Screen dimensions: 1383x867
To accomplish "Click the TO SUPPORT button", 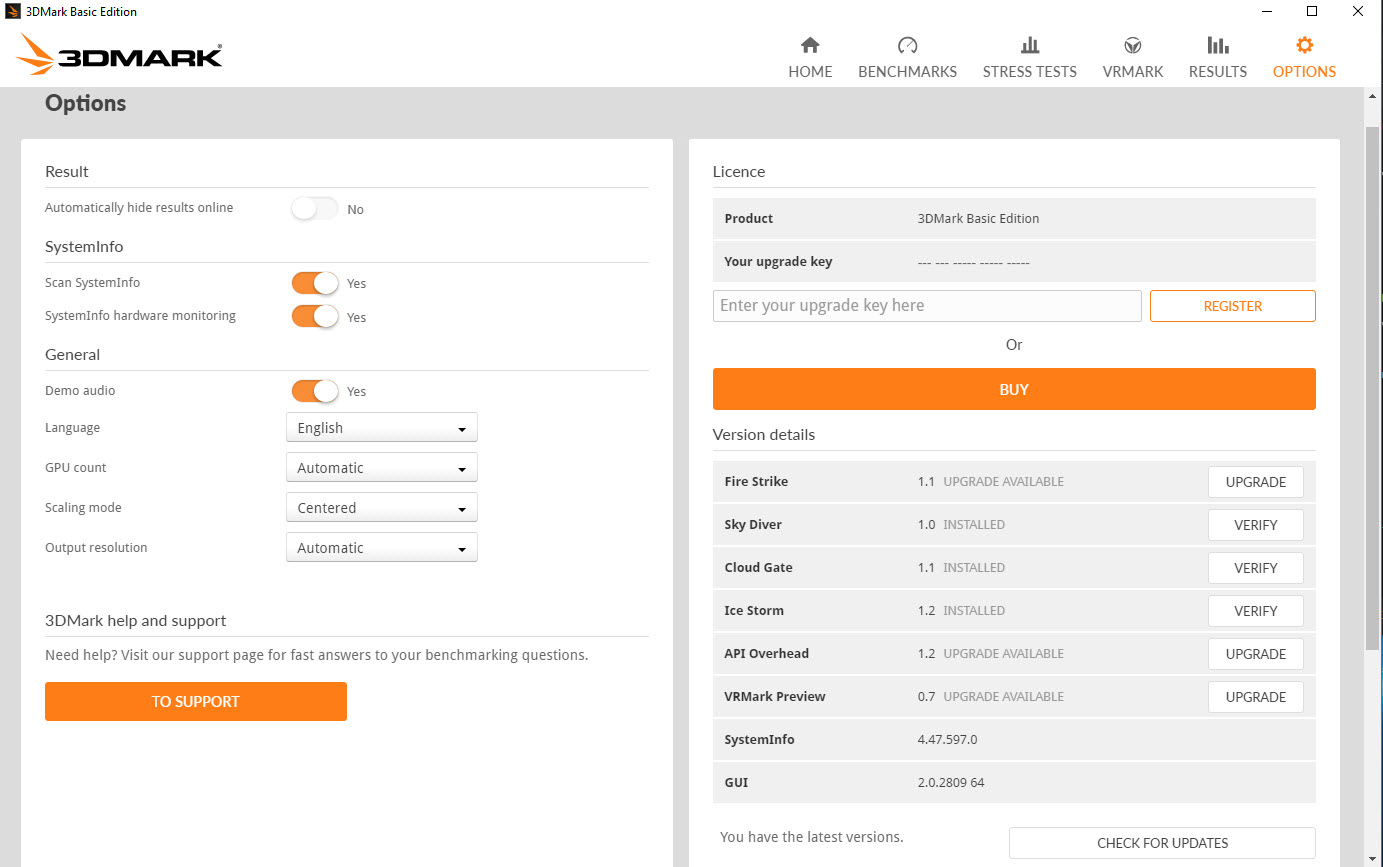I will 196,701.
